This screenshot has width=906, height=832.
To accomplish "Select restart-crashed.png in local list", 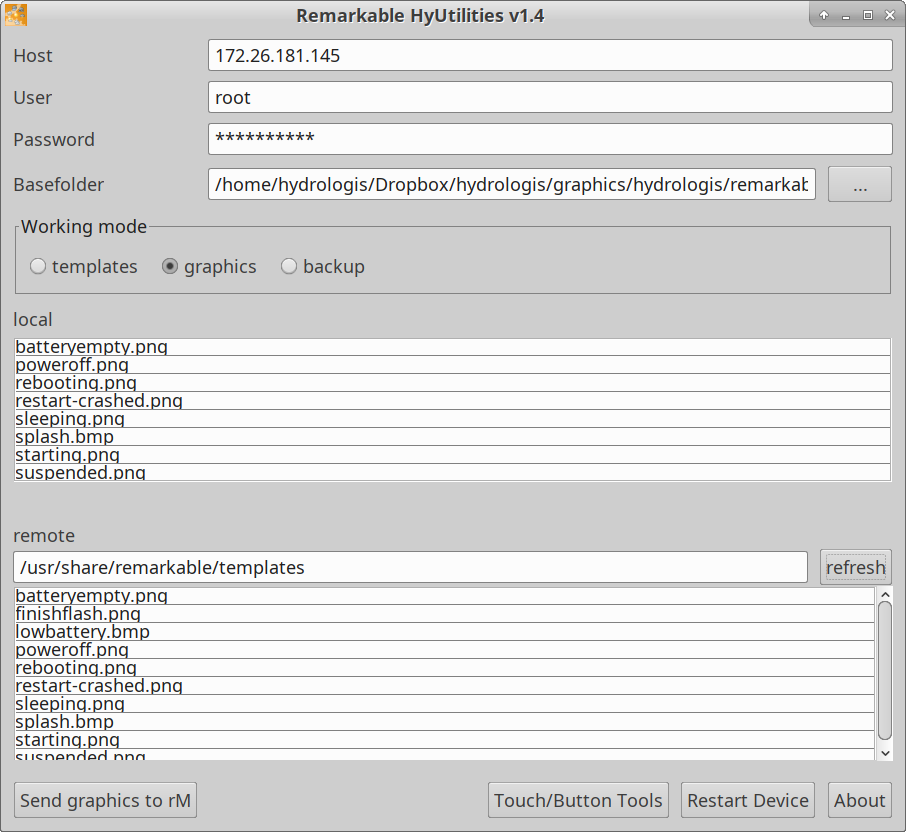I will click(452, 400).
